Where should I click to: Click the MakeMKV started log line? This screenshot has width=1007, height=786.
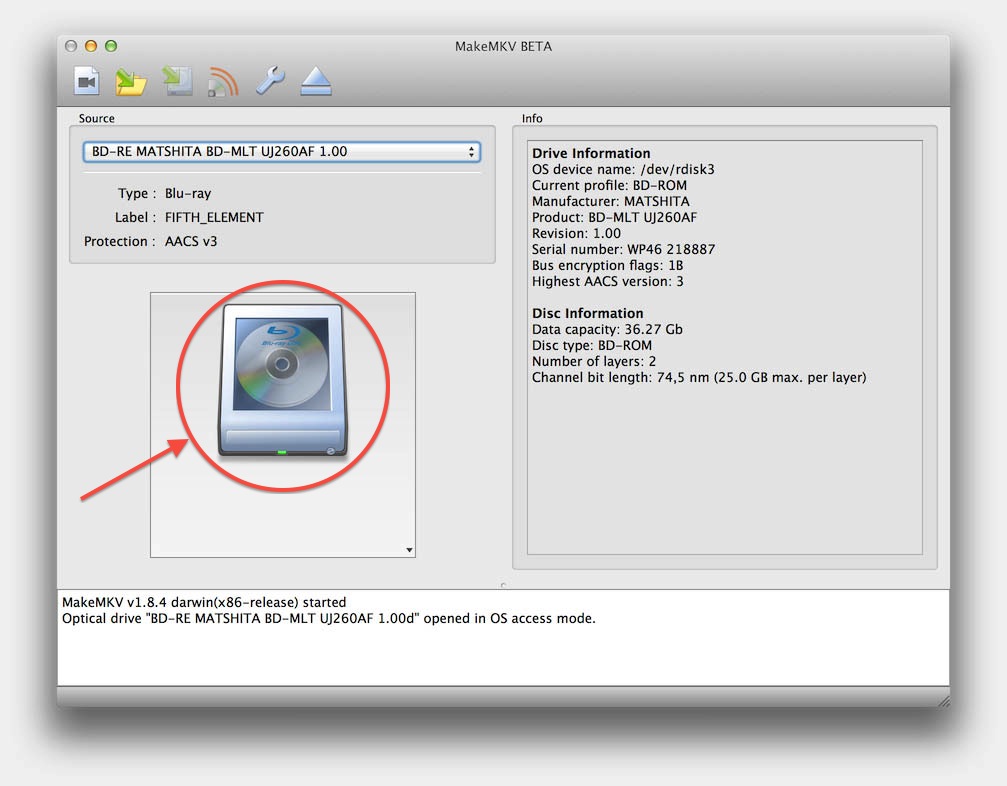(204, 602)
